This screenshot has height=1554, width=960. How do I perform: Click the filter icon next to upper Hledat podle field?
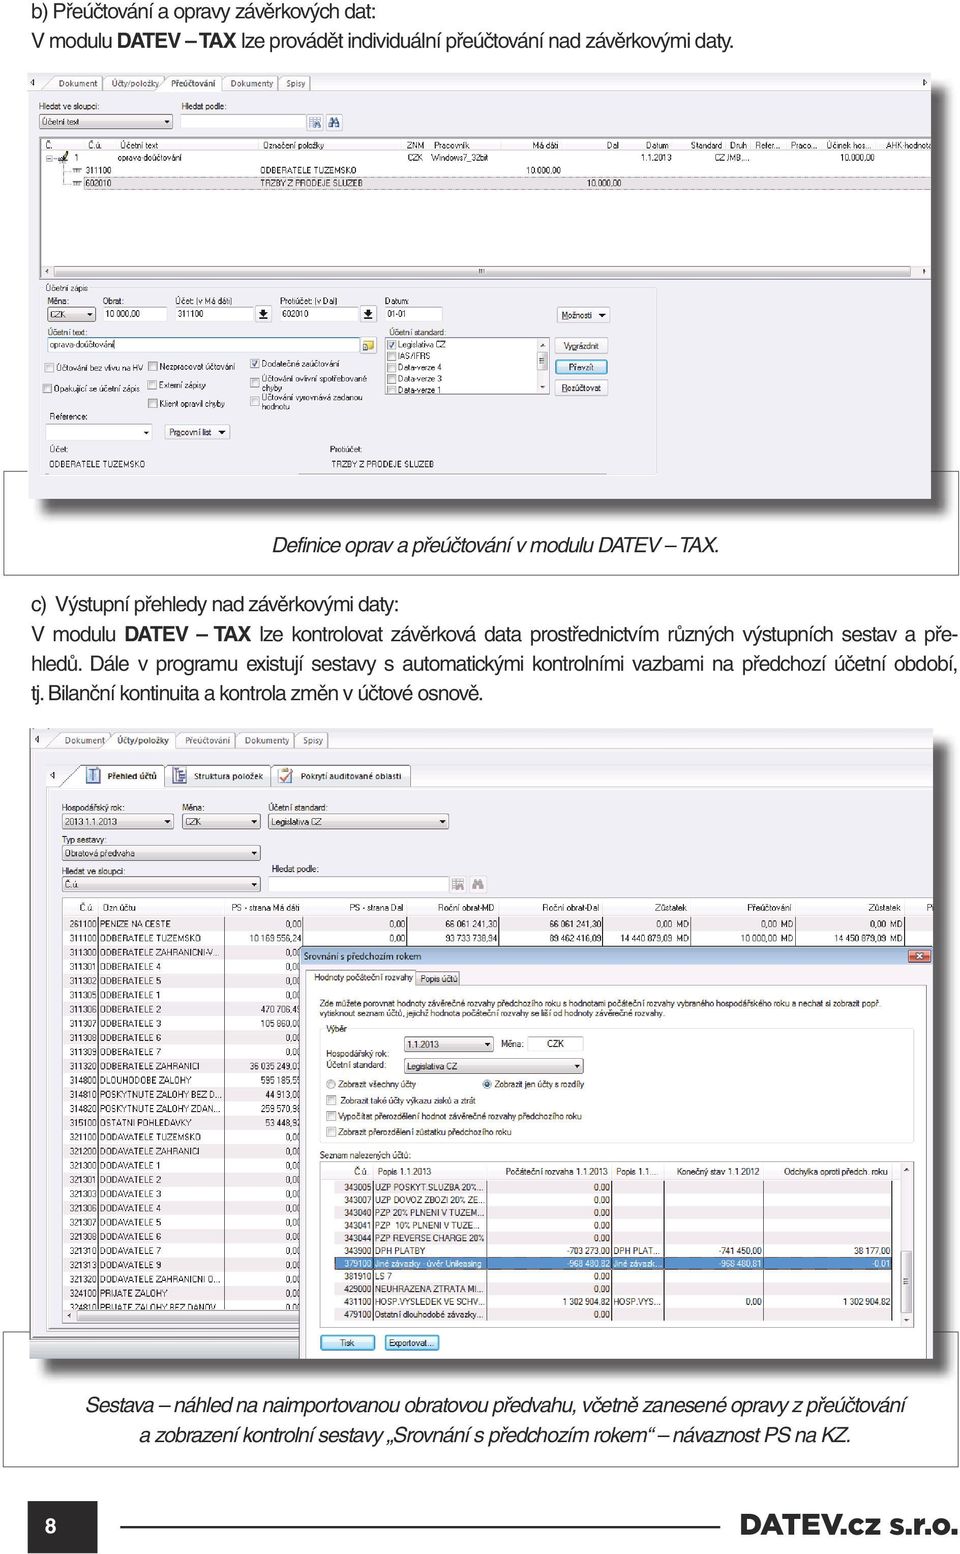coord(315,122)
